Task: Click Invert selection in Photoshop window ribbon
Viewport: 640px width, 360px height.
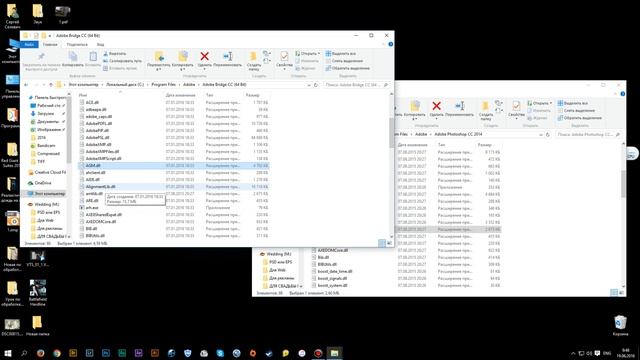Action: 580,118
